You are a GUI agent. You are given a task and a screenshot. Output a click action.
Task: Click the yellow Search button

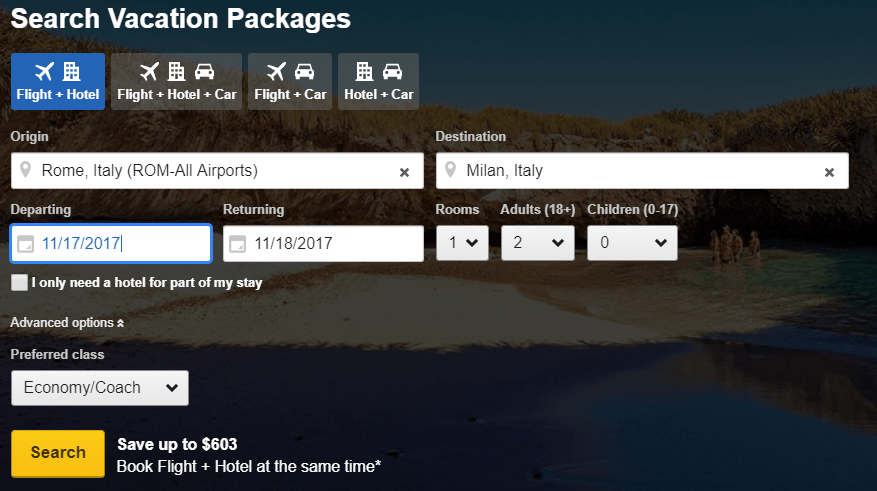coord(58,453)
